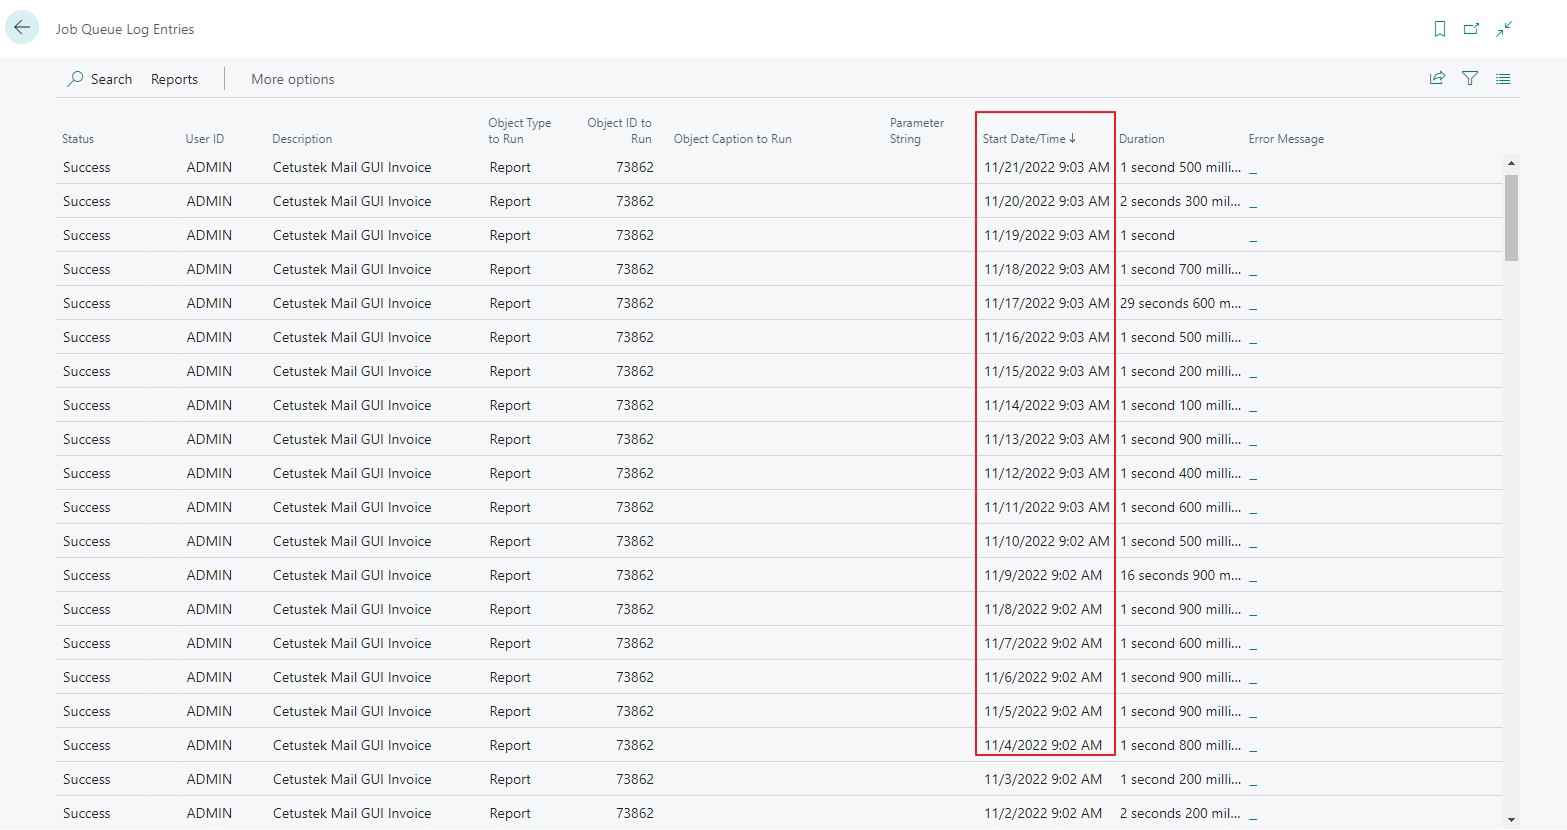This screenshot has height=830, width=1567.
Task: Select the 11/3/2022 9:02 AM date cell
Action: [1043, 779]
